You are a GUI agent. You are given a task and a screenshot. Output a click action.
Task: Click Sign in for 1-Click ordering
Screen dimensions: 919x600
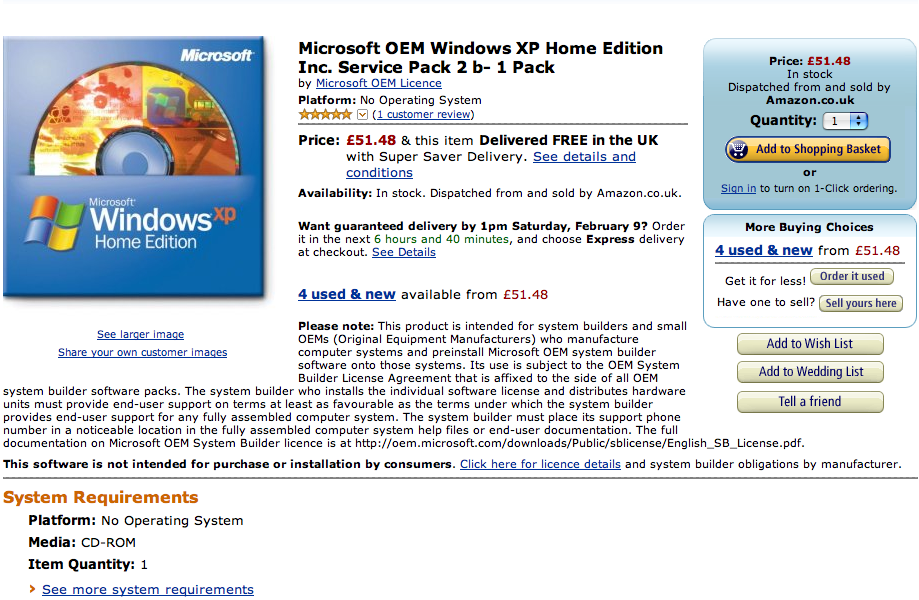click(738, 188)
